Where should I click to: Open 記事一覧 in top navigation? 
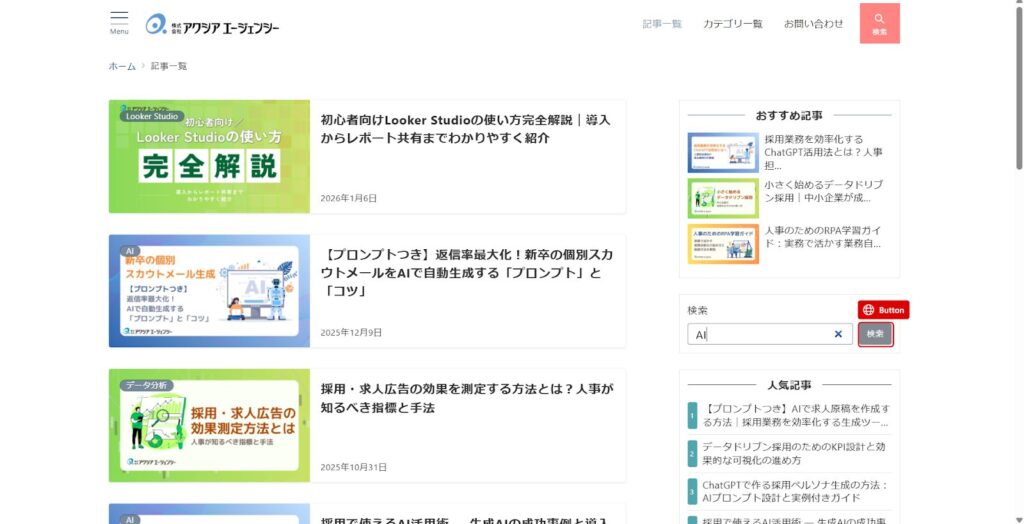click(662, 24)
